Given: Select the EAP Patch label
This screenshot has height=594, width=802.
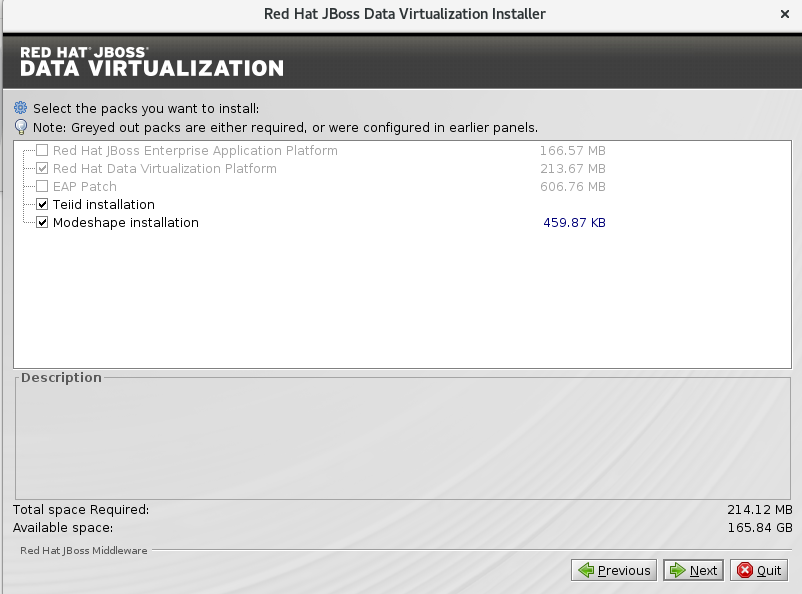Looking at the screenshot, I should click(85, 186).
